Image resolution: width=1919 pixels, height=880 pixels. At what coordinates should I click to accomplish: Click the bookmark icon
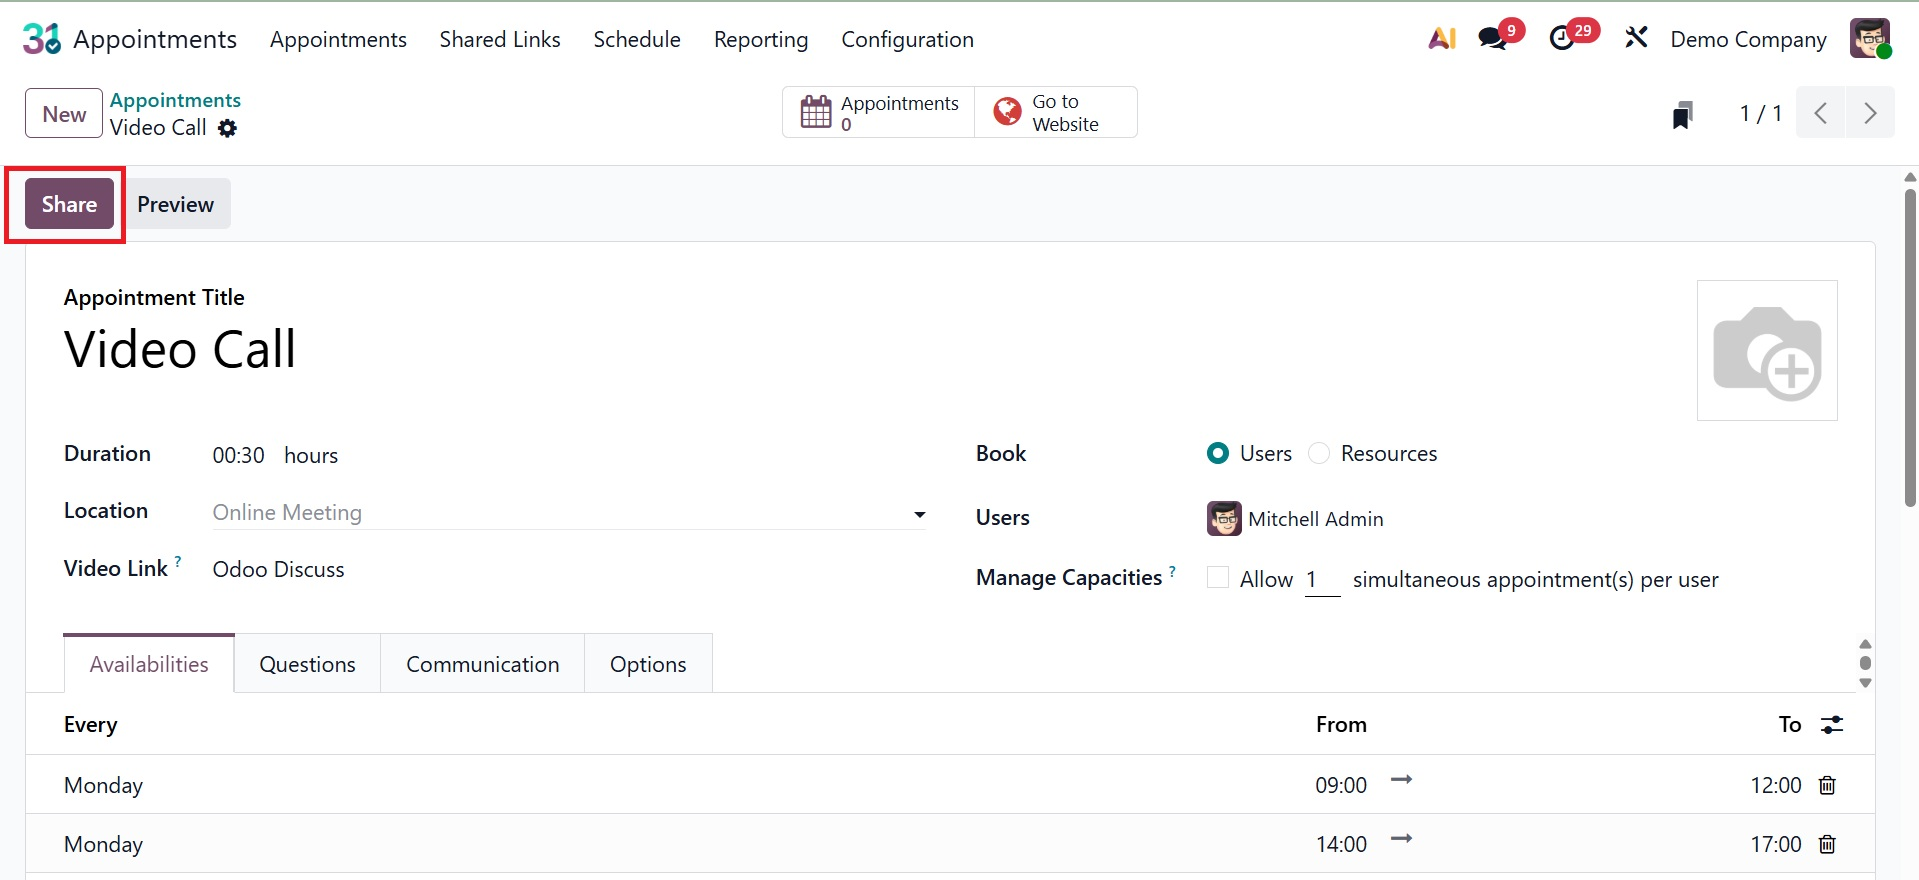tap(1683, 114)
